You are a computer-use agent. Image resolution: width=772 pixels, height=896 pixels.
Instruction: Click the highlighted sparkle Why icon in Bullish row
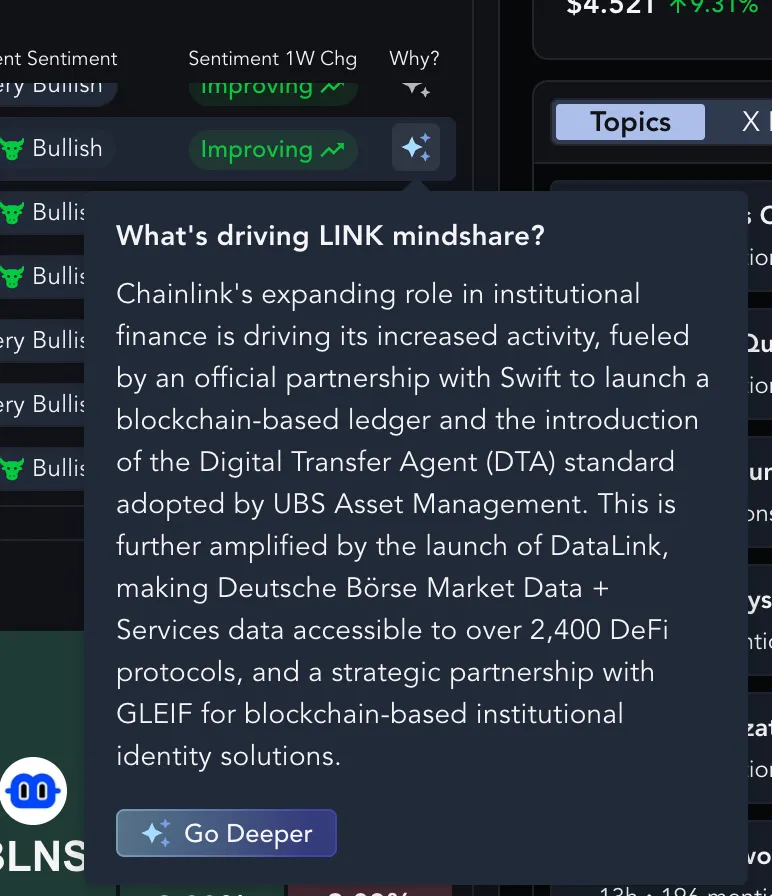pyautogui.click(x=416, y=148)
